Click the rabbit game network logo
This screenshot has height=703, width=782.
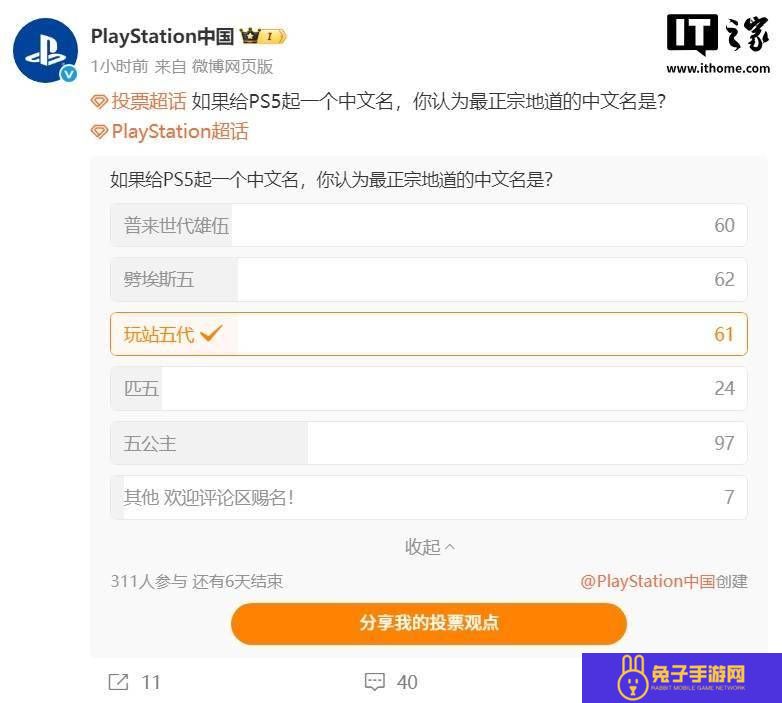tap(682, 678)
